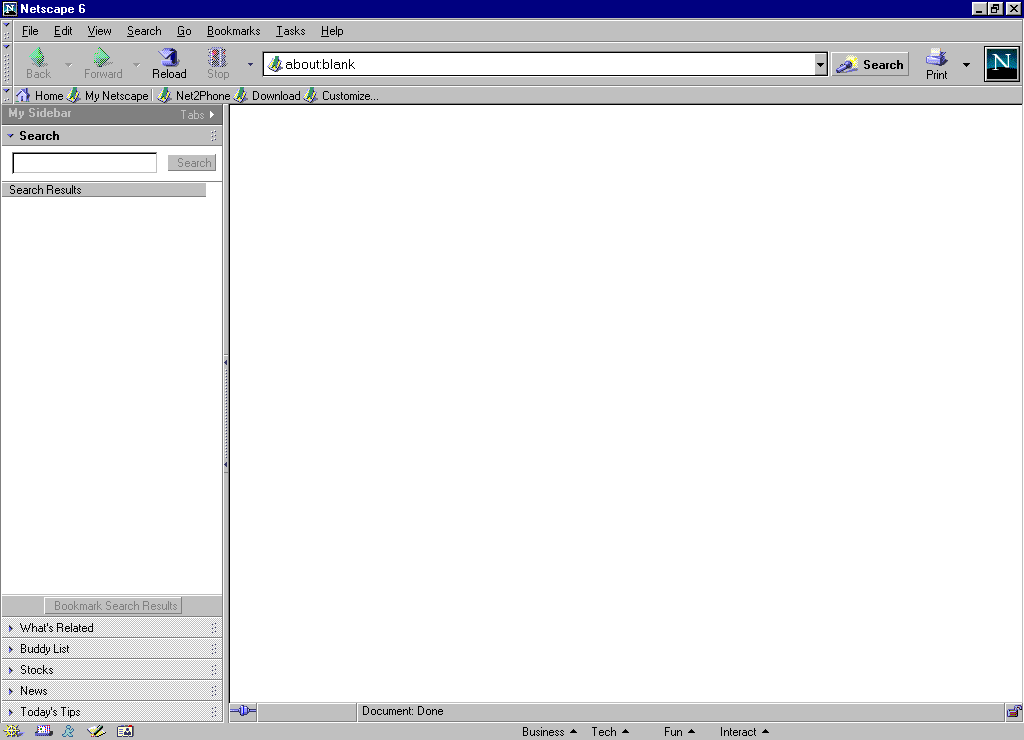This screenshot has height=740, width=1024.
Task: Click the Print toolbar icon
Action: pos(936,57)
